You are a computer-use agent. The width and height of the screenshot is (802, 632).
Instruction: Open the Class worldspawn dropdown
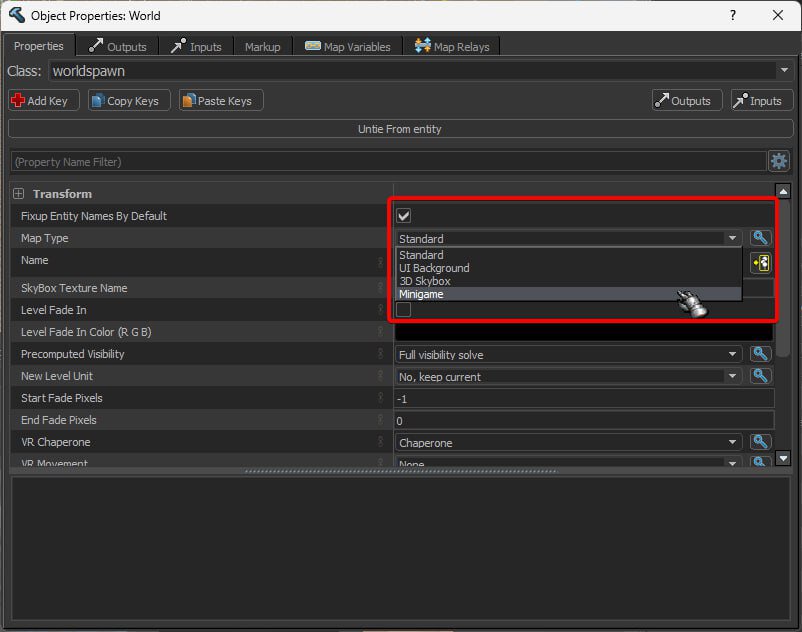783,71
